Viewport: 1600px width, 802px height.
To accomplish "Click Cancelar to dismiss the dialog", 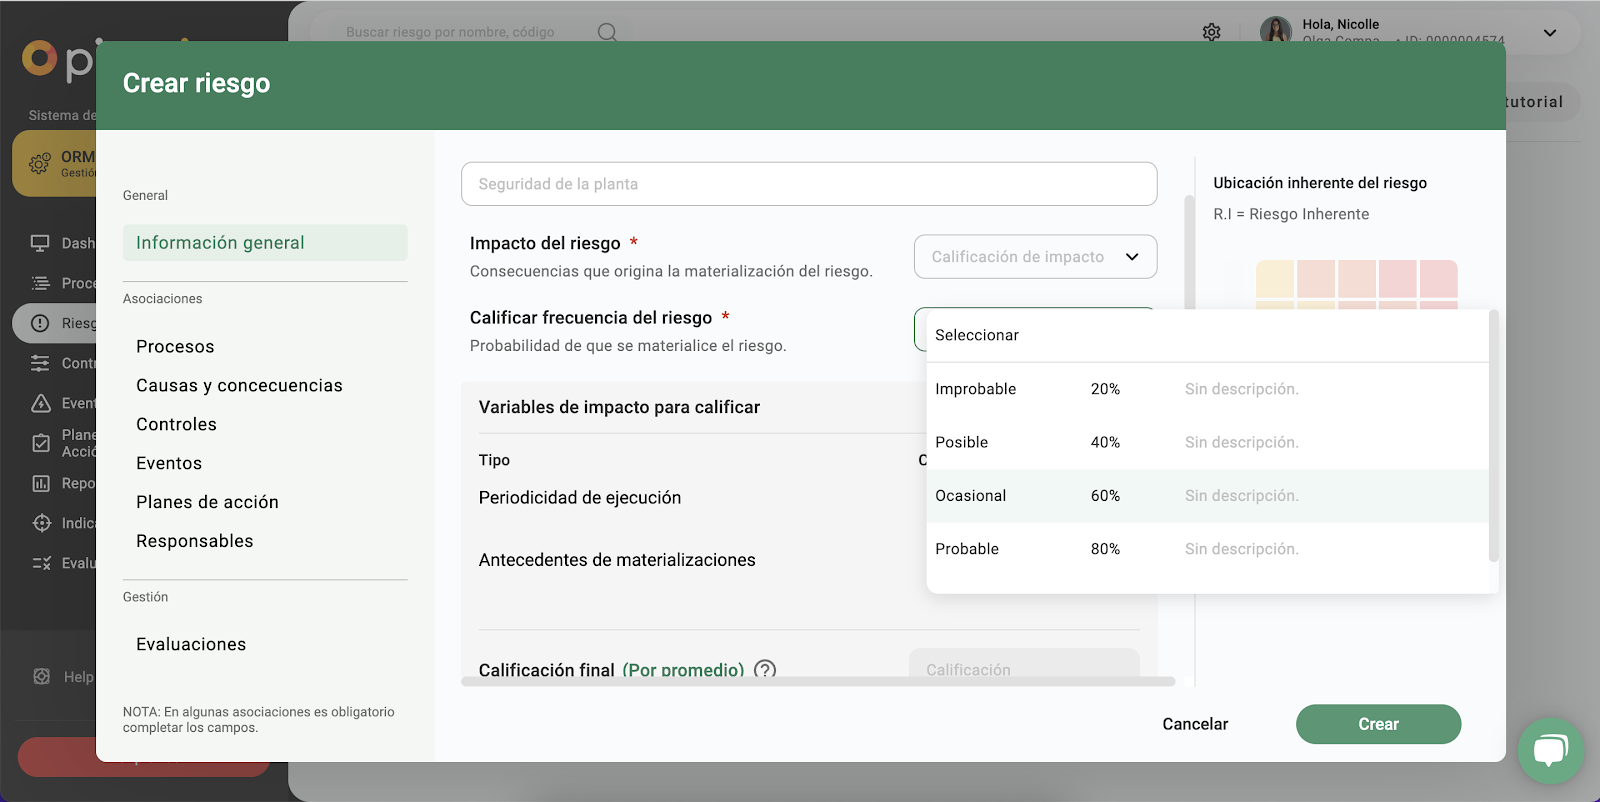I will (1195, 724).
